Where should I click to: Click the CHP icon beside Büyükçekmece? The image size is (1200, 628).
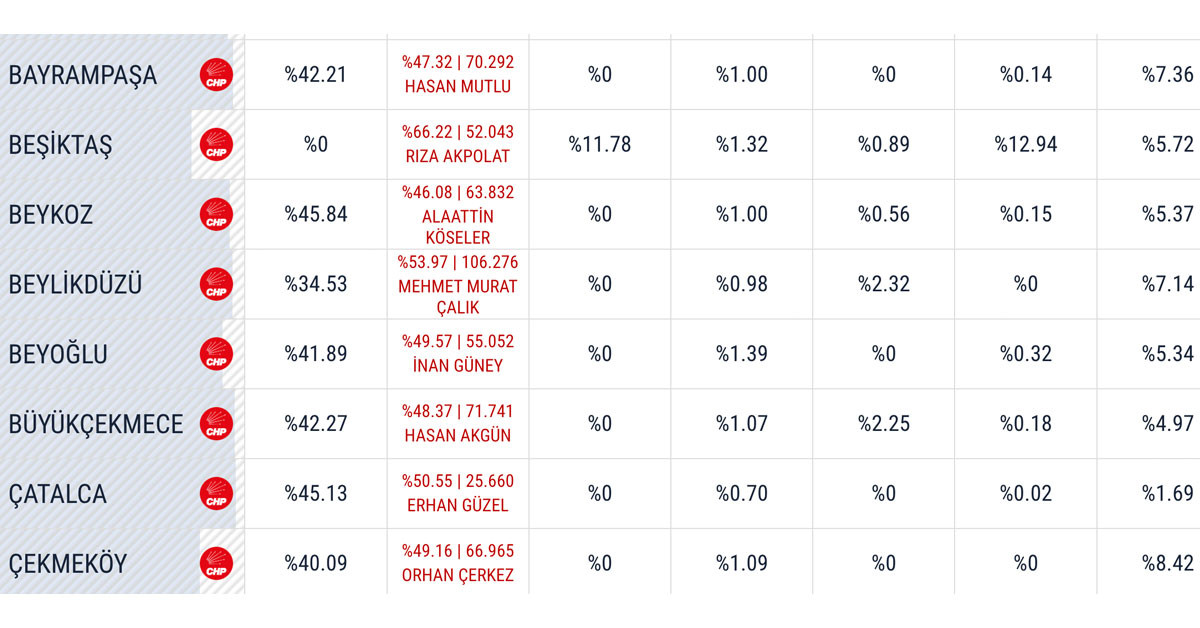tap(216, 424)
